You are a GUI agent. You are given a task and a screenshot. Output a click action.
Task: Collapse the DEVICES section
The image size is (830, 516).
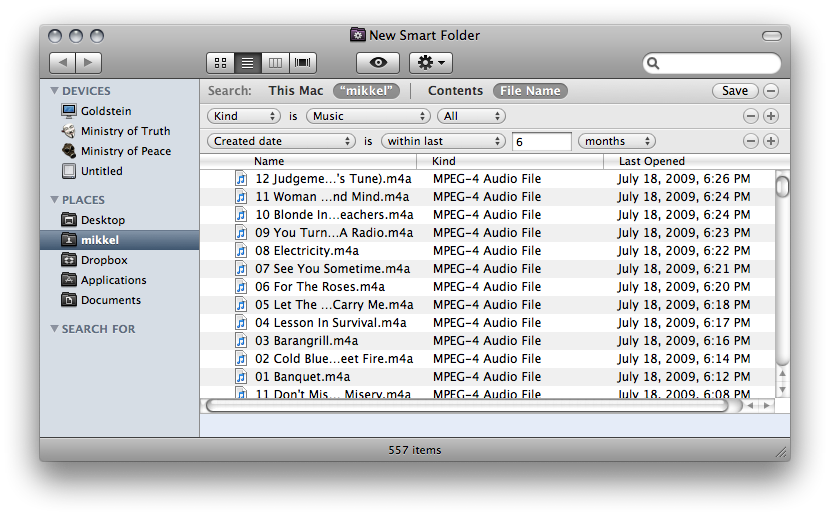[54, 90]
